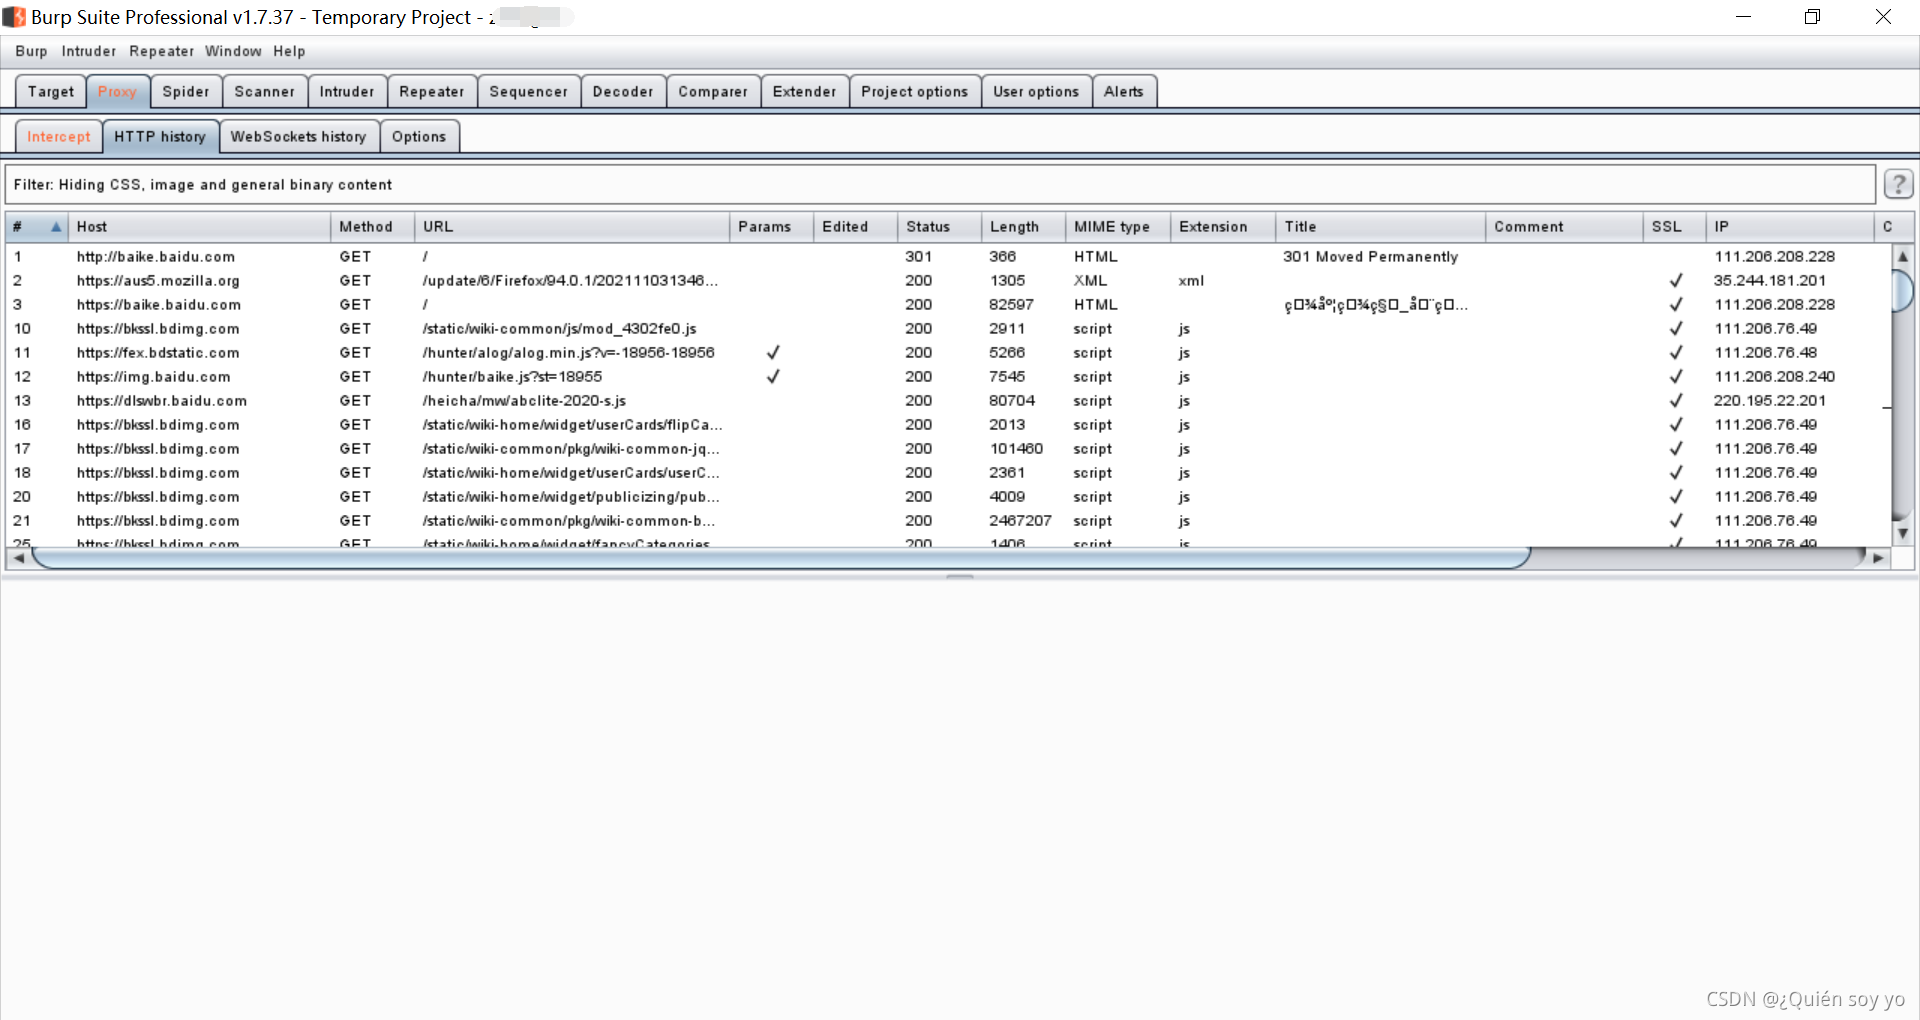Switch to the Spider tab

[x=186, y=91]
